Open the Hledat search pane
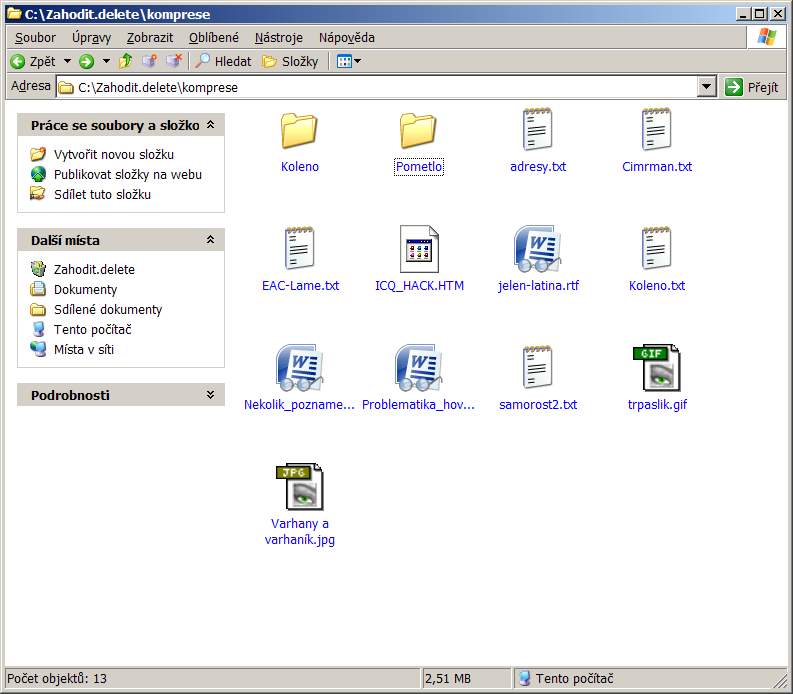 pos(223,61)
